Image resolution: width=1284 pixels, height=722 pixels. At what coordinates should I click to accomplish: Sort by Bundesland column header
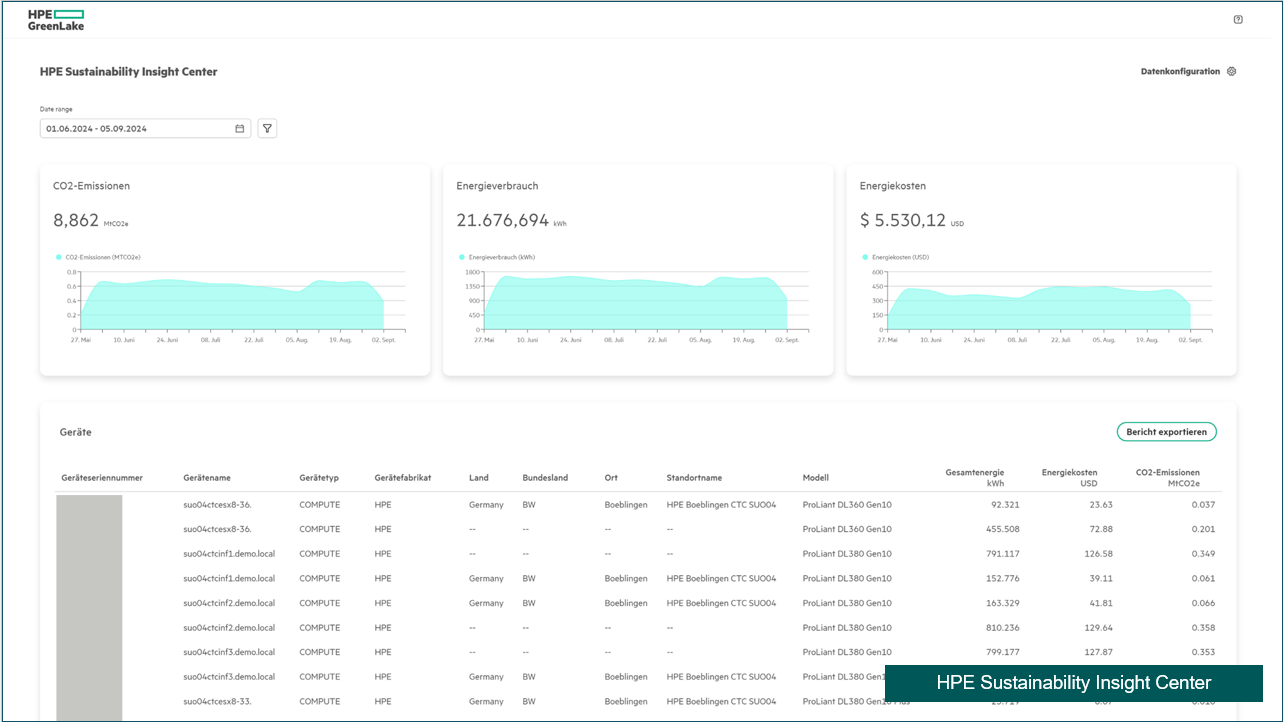(545, 478)
